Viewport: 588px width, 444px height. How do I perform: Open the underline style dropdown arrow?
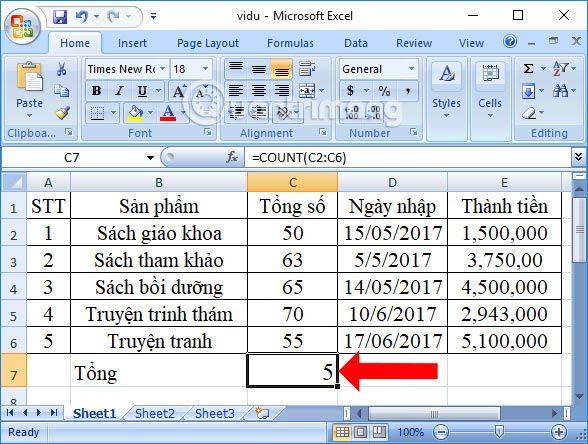click(159, 91)
